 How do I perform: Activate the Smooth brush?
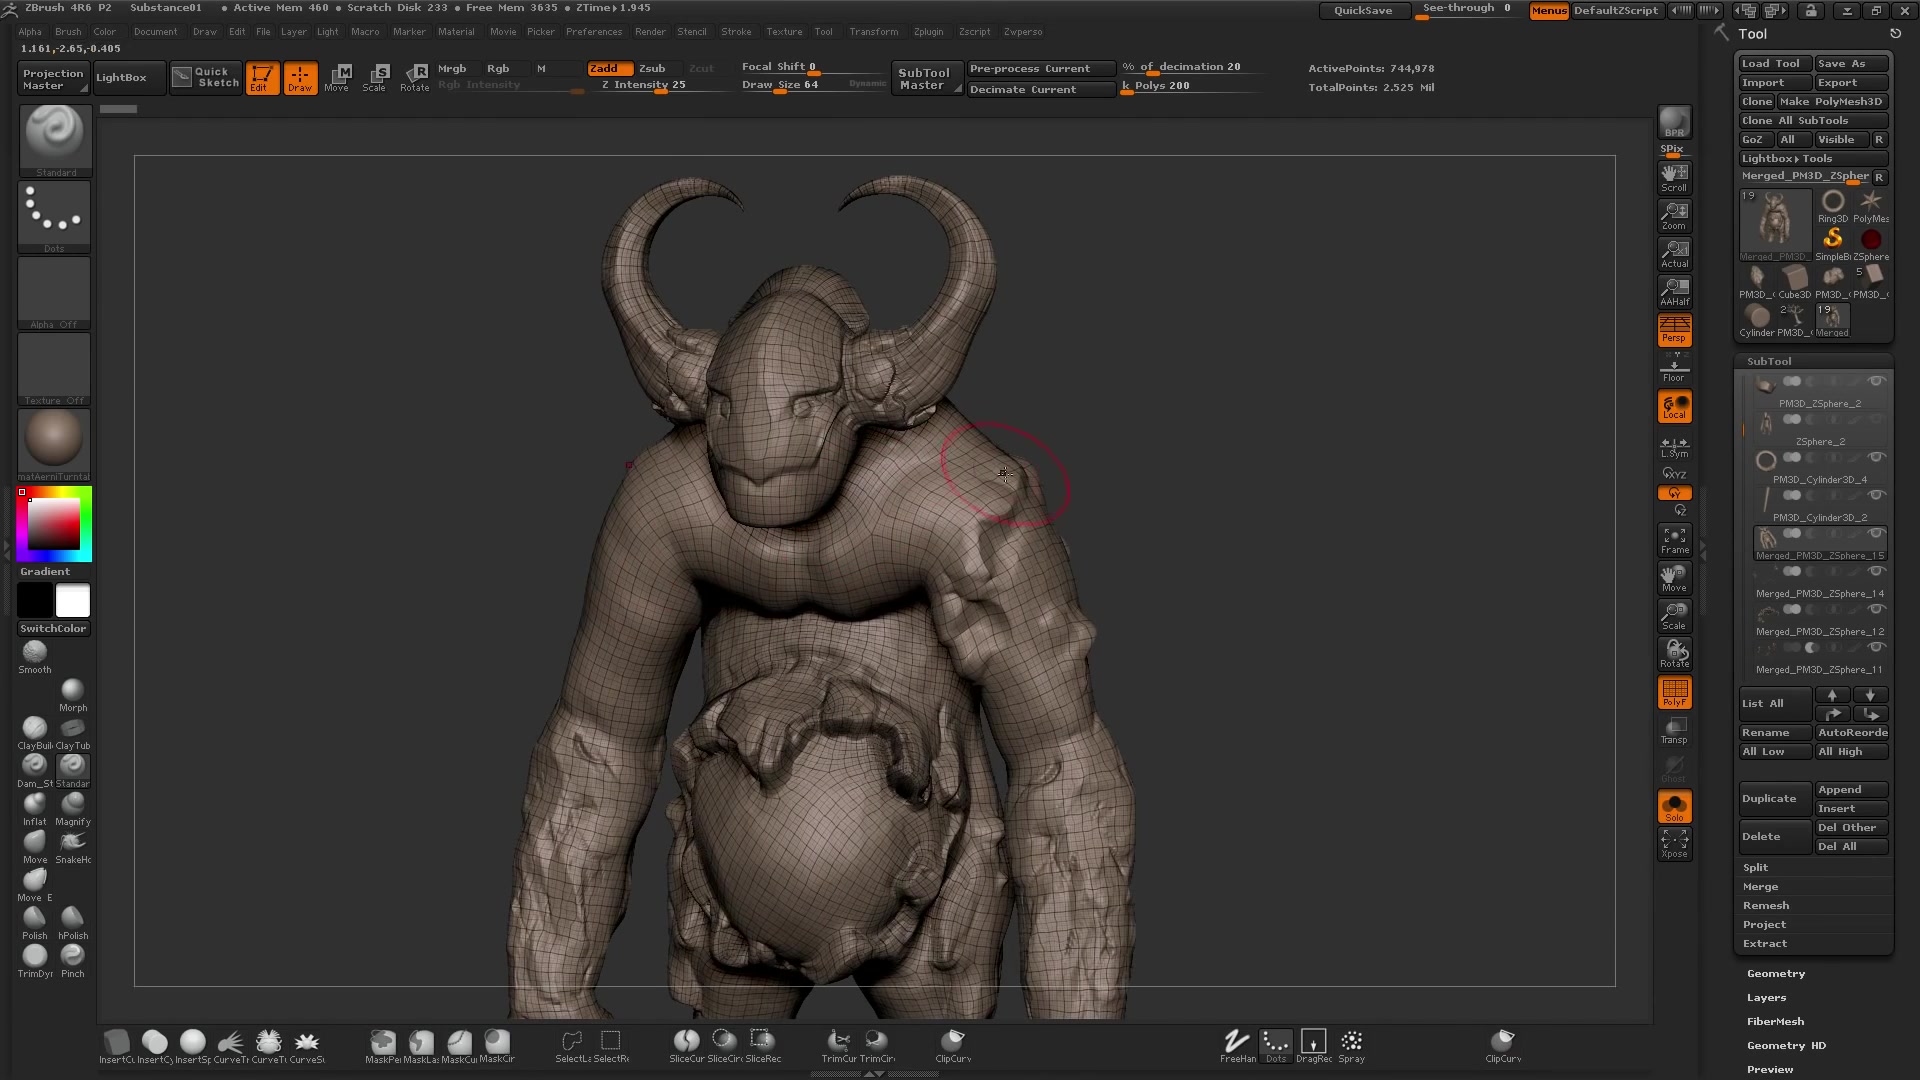34,652
